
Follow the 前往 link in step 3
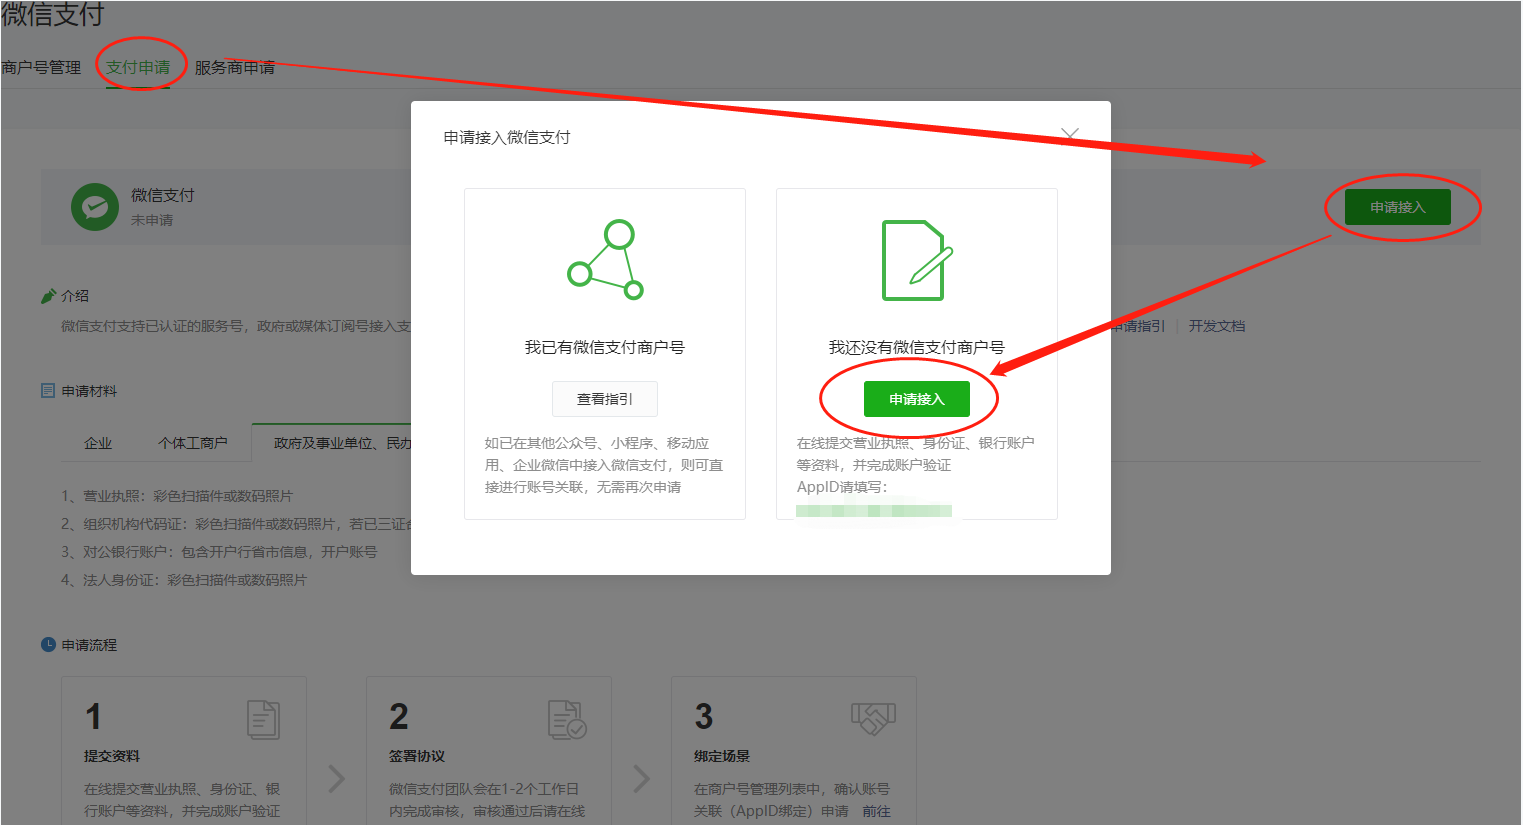(x=876, y=811)
